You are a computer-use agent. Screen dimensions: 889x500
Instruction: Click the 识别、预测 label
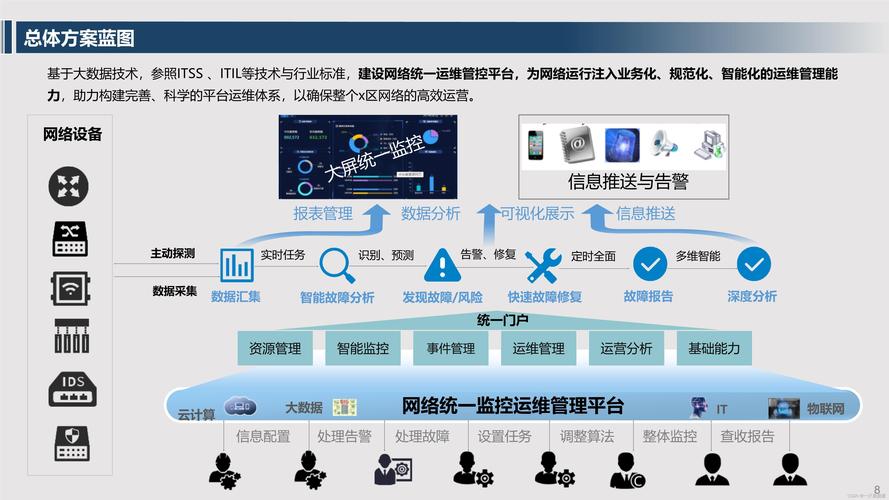(386, 255)
